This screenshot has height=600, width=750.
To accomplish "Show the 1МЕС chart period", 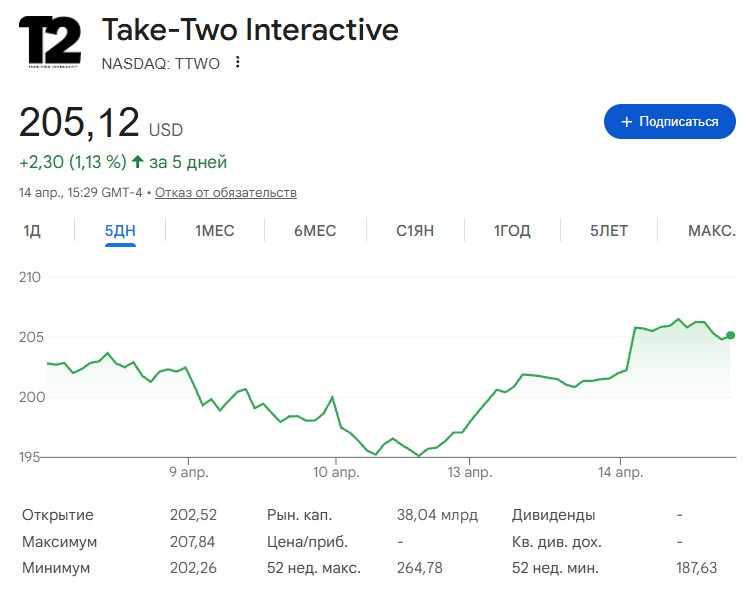I will point(214,231).
